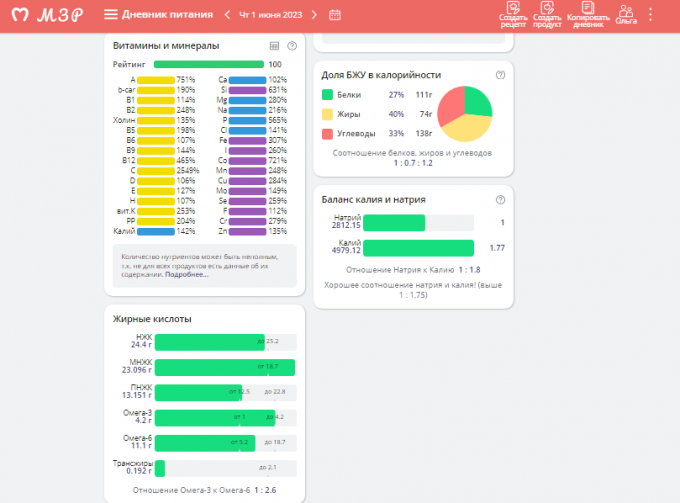Open help for Доля БЖУ в калорийности
The width and height of the screenshot is (680, 503).
[x=500, y=75]
